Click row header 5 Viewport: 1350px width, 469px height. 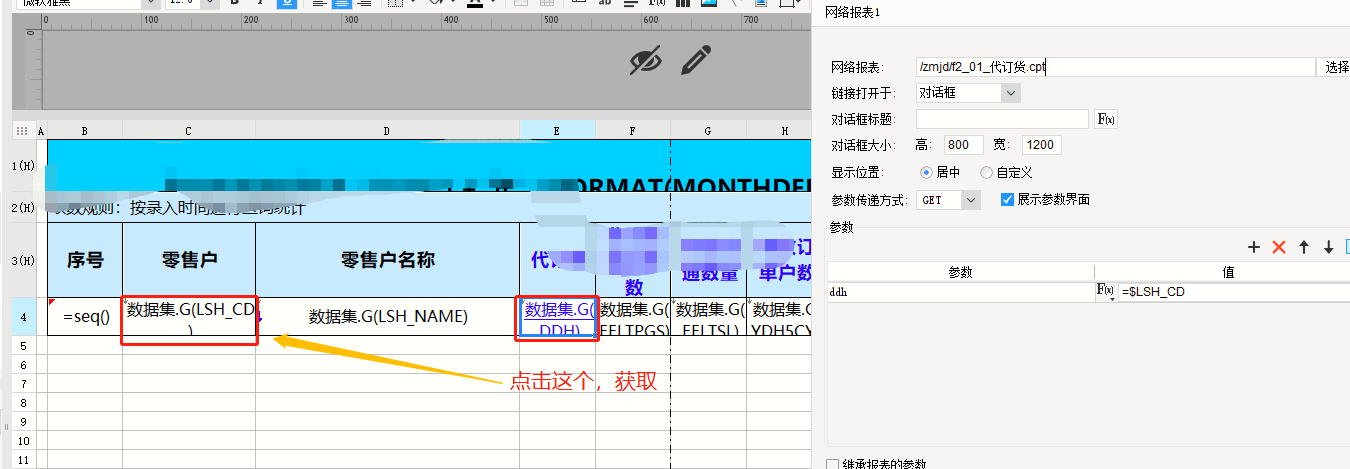[x=23, y=345]
